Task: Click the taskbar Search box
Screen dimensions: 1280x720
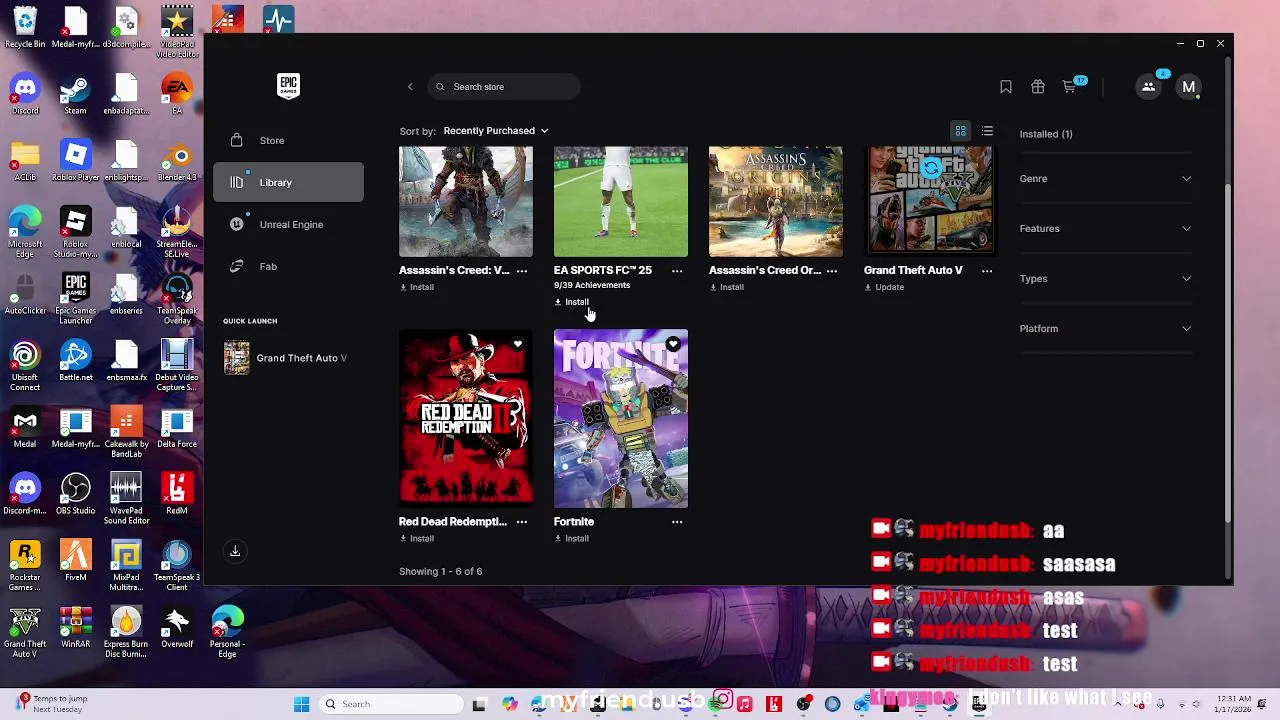Action: [x=391, y=704]
